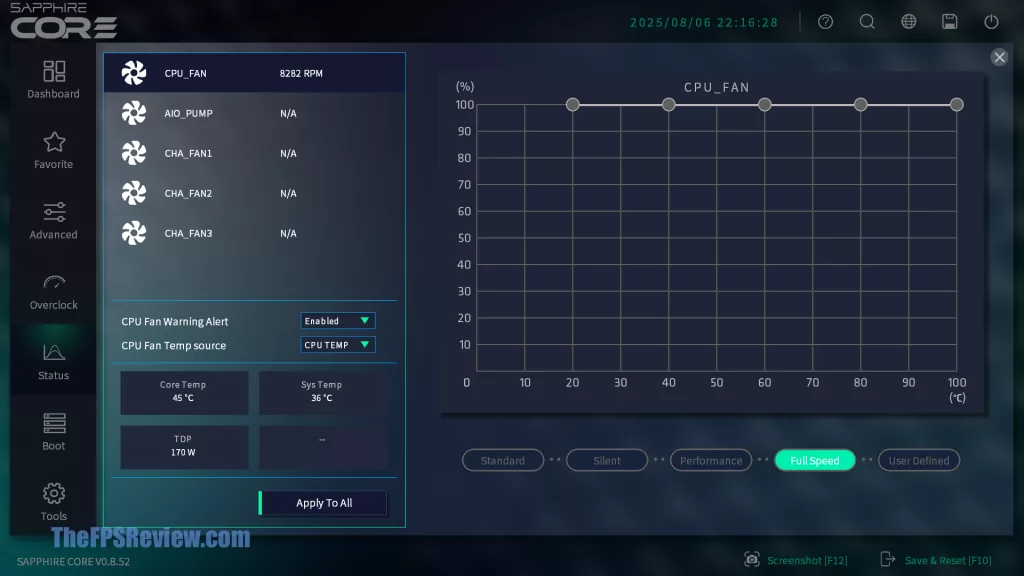
Task: Click fan curve point at 100°C
Action: coord(957,104)
